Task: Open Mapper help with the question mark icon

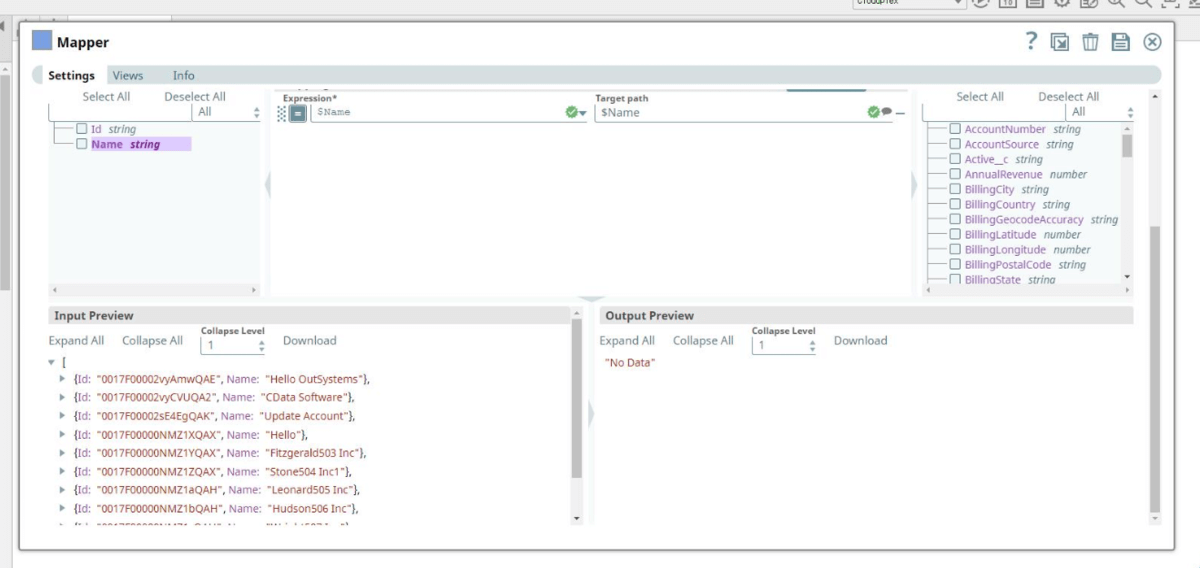Action: [1031, 41]
